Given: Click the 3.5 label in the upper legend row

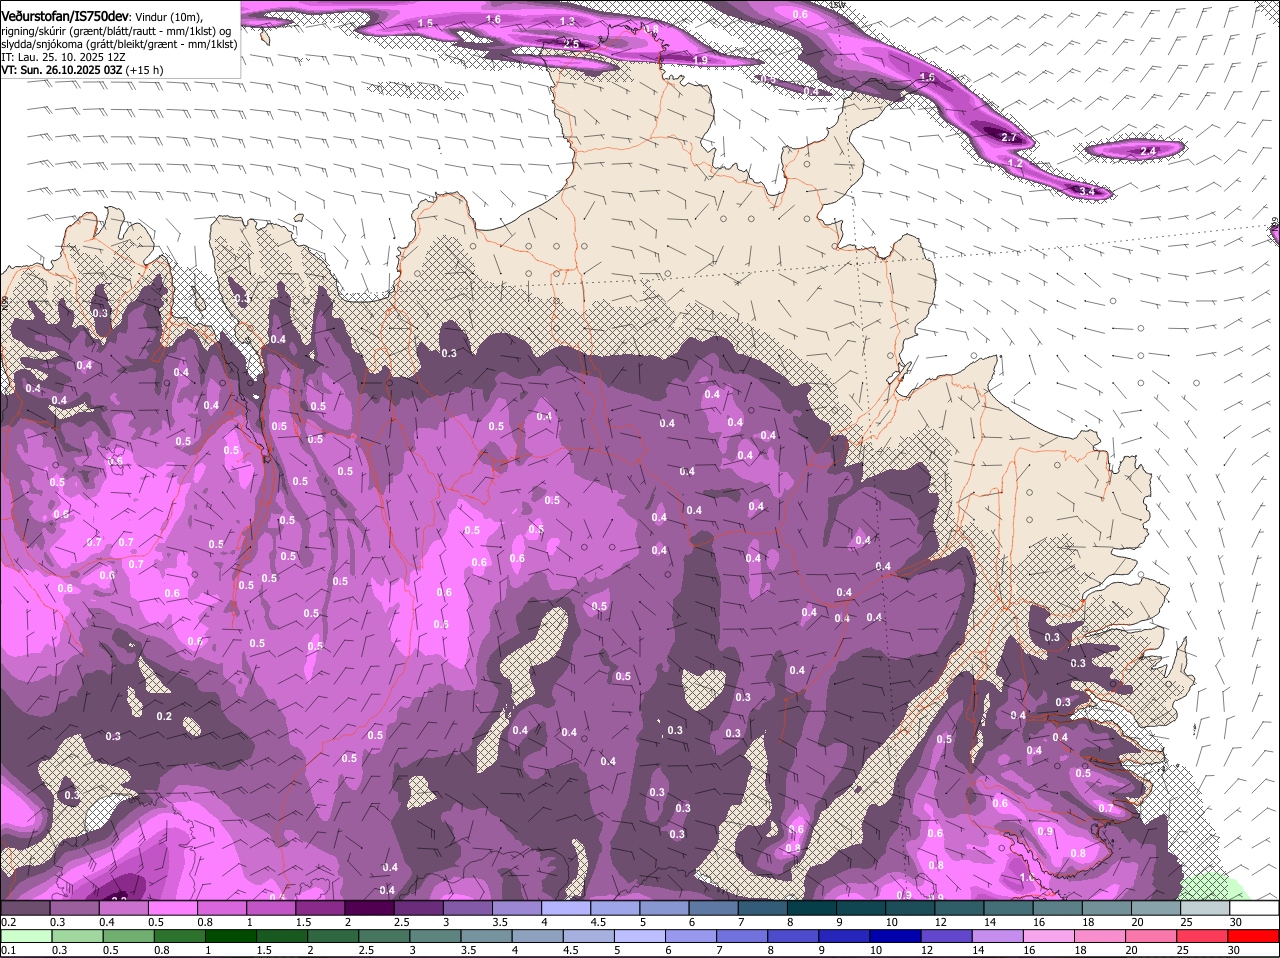Looking at the screenshot, I should 500,922.
